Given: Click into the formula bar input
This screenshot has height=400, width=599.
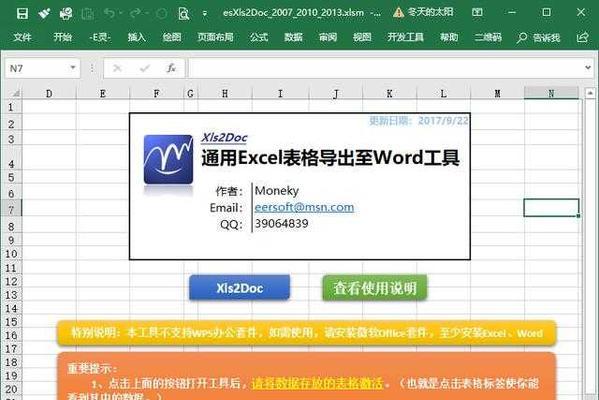Looking at the screenshot, I should (386, 68).
